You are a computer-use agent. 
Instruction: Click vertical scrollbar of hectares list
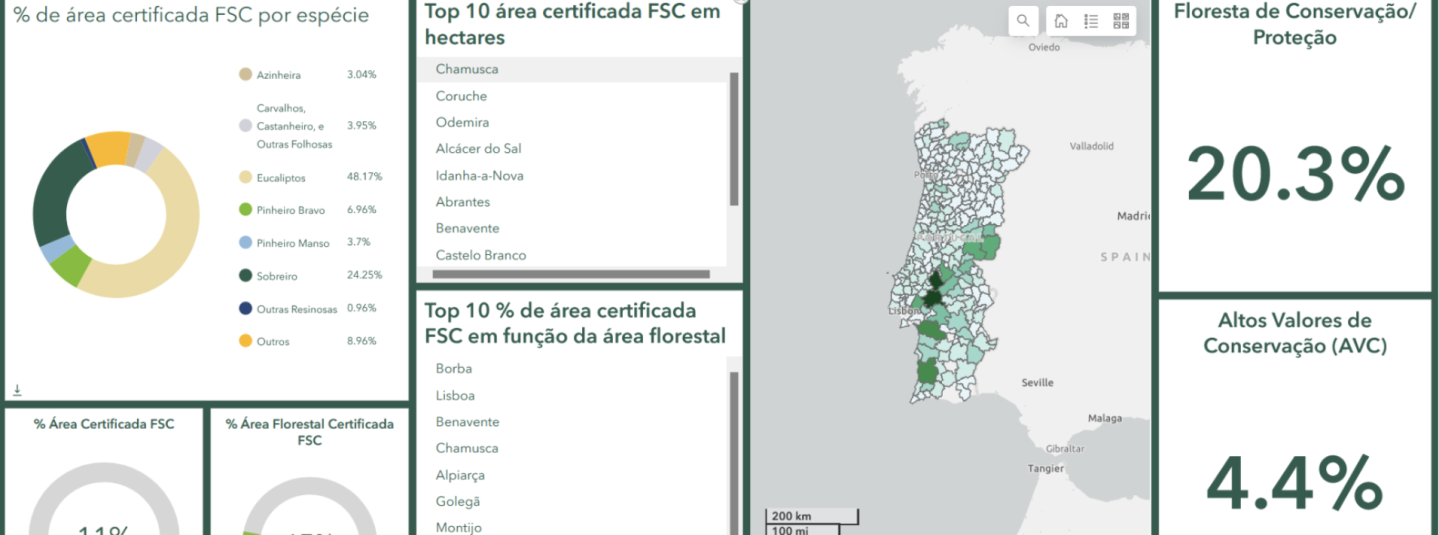pos(734,138)
